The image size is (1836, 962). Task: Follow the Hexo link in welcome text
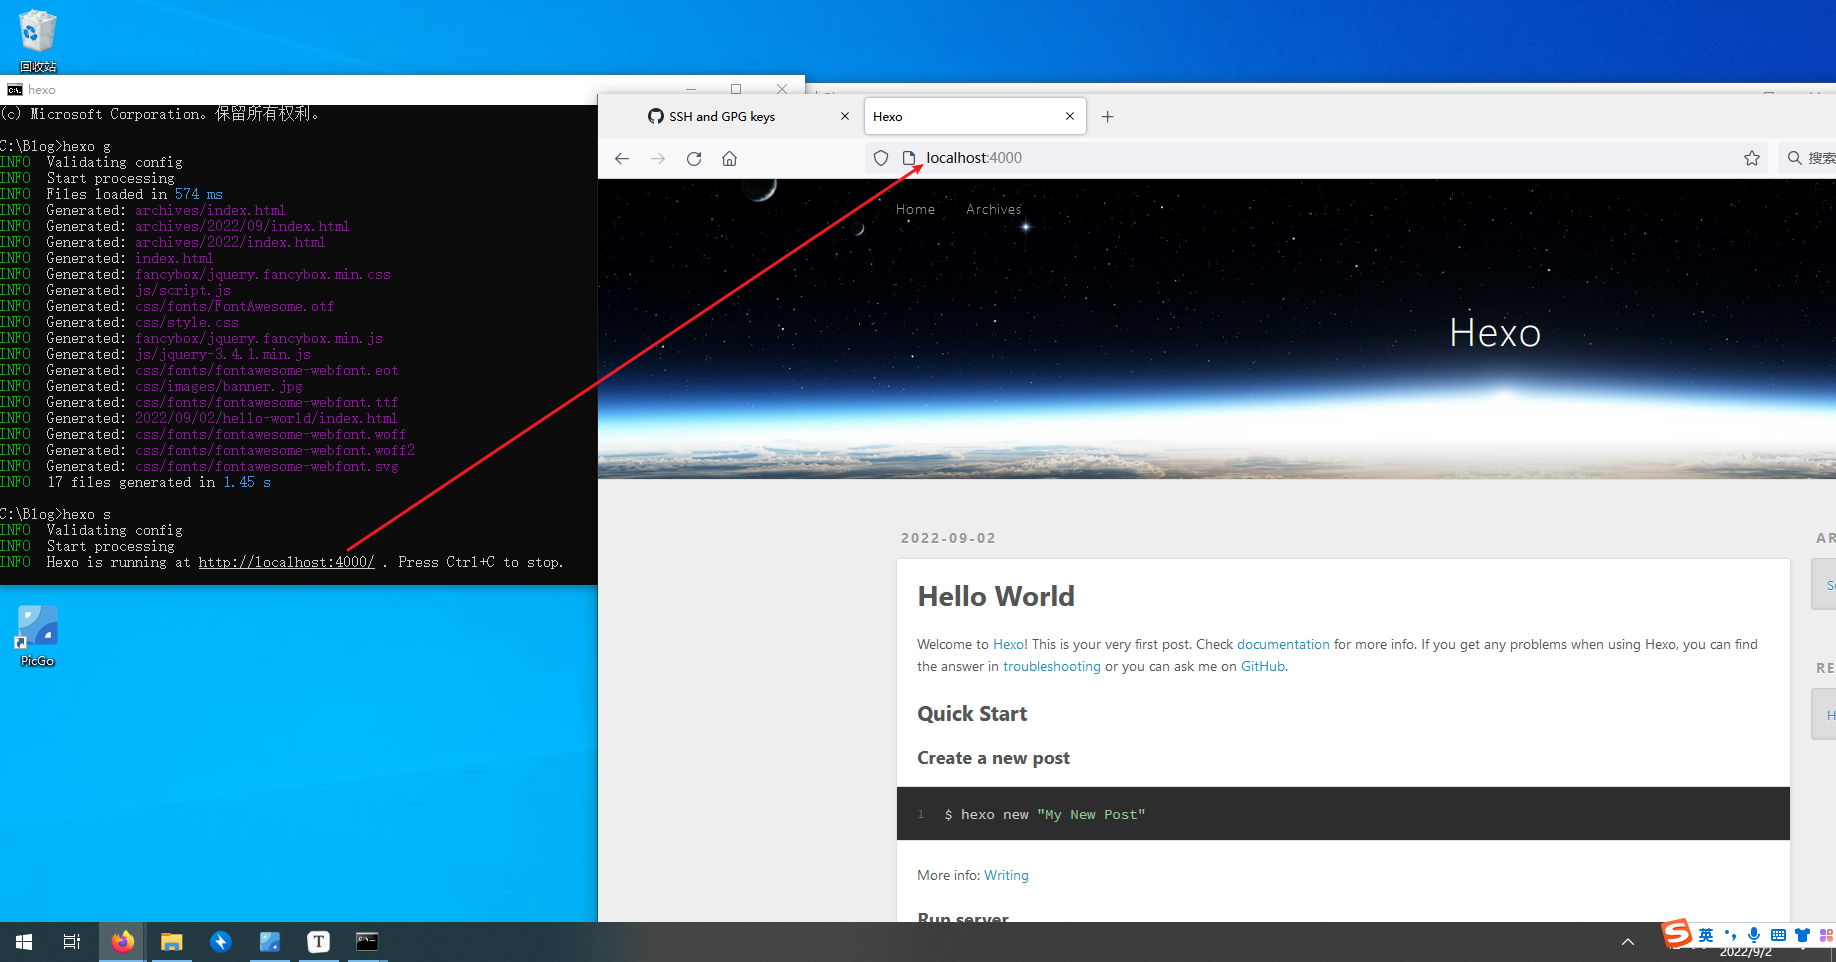(1008, 644)
